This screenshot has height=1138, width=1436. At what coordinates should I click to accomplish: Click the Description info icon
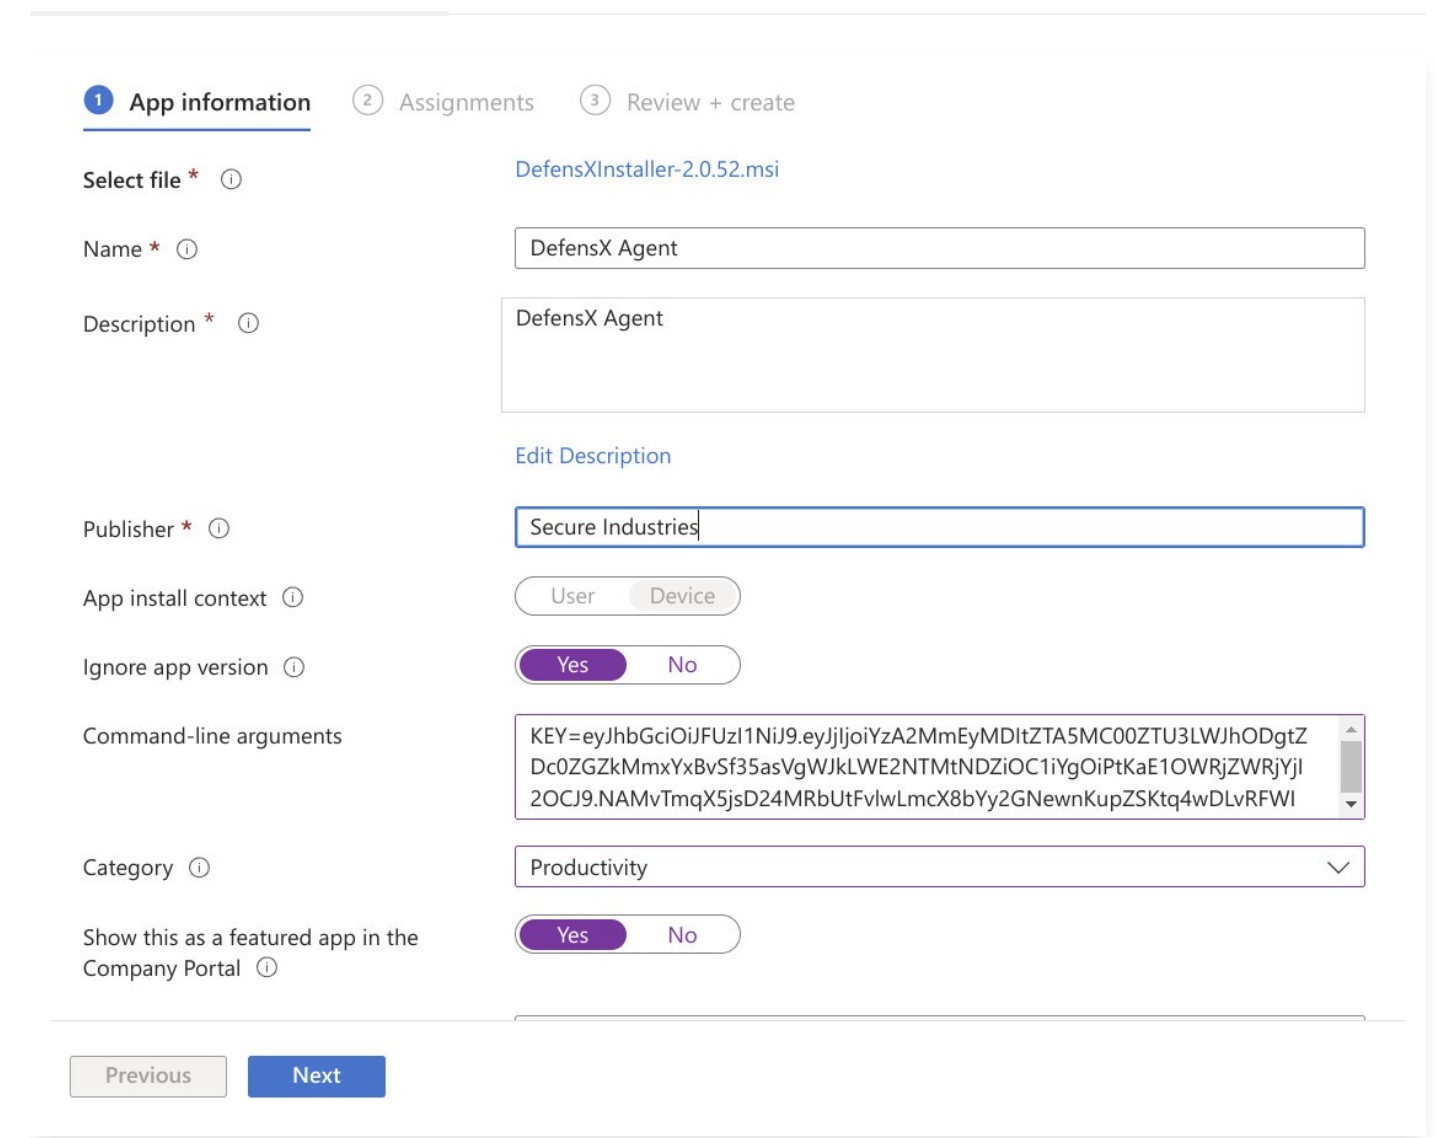tap(248, 323)
